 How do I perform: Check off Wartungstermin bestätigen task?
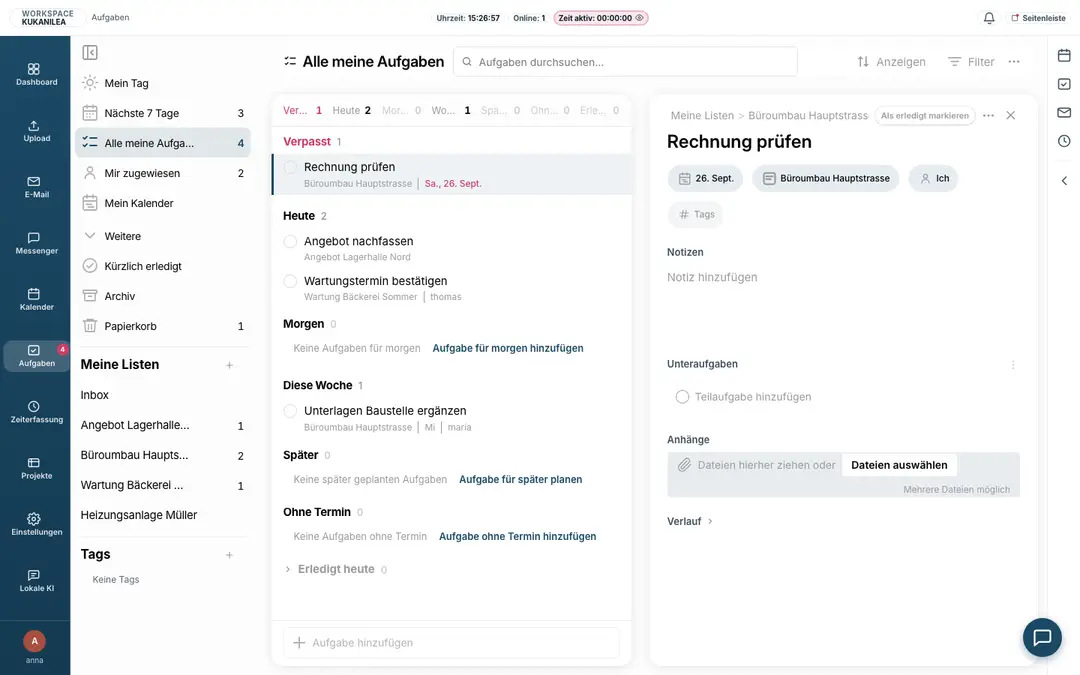tap(291, 281)
